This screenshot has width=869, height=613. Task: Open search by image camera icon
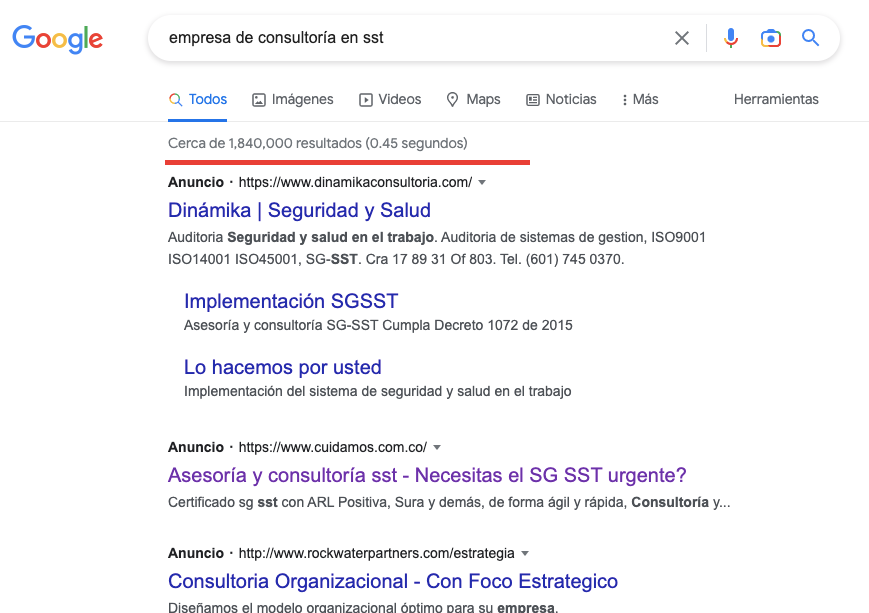(x=770, y=38)
